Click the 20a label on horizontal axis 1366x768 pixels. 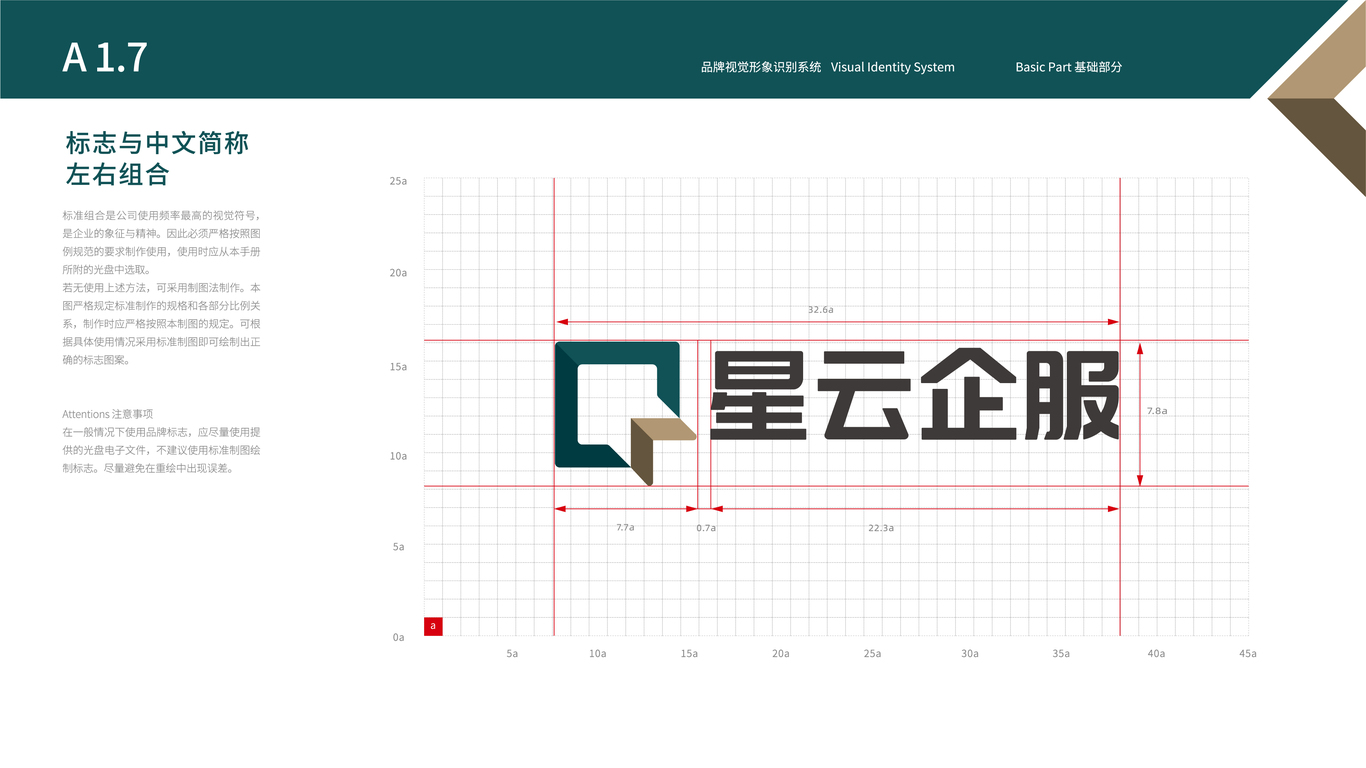780,654
